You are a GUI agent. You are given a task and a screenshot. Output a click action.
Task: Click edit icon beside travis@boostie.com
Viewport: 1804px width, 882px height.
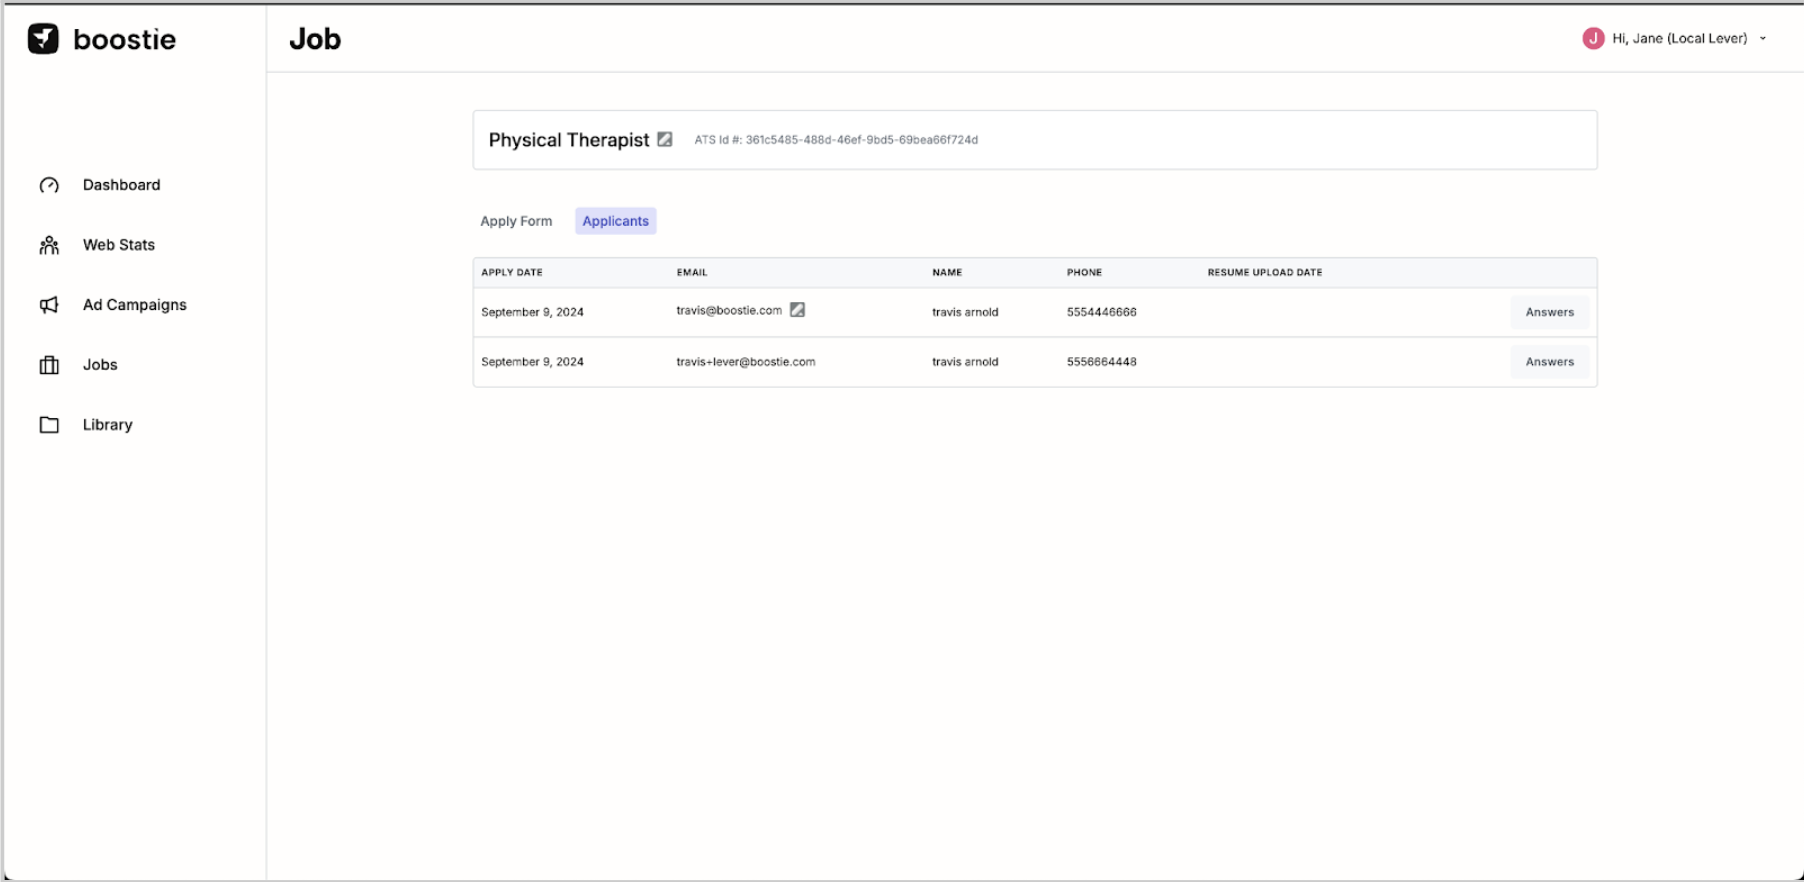pos(797,310)
